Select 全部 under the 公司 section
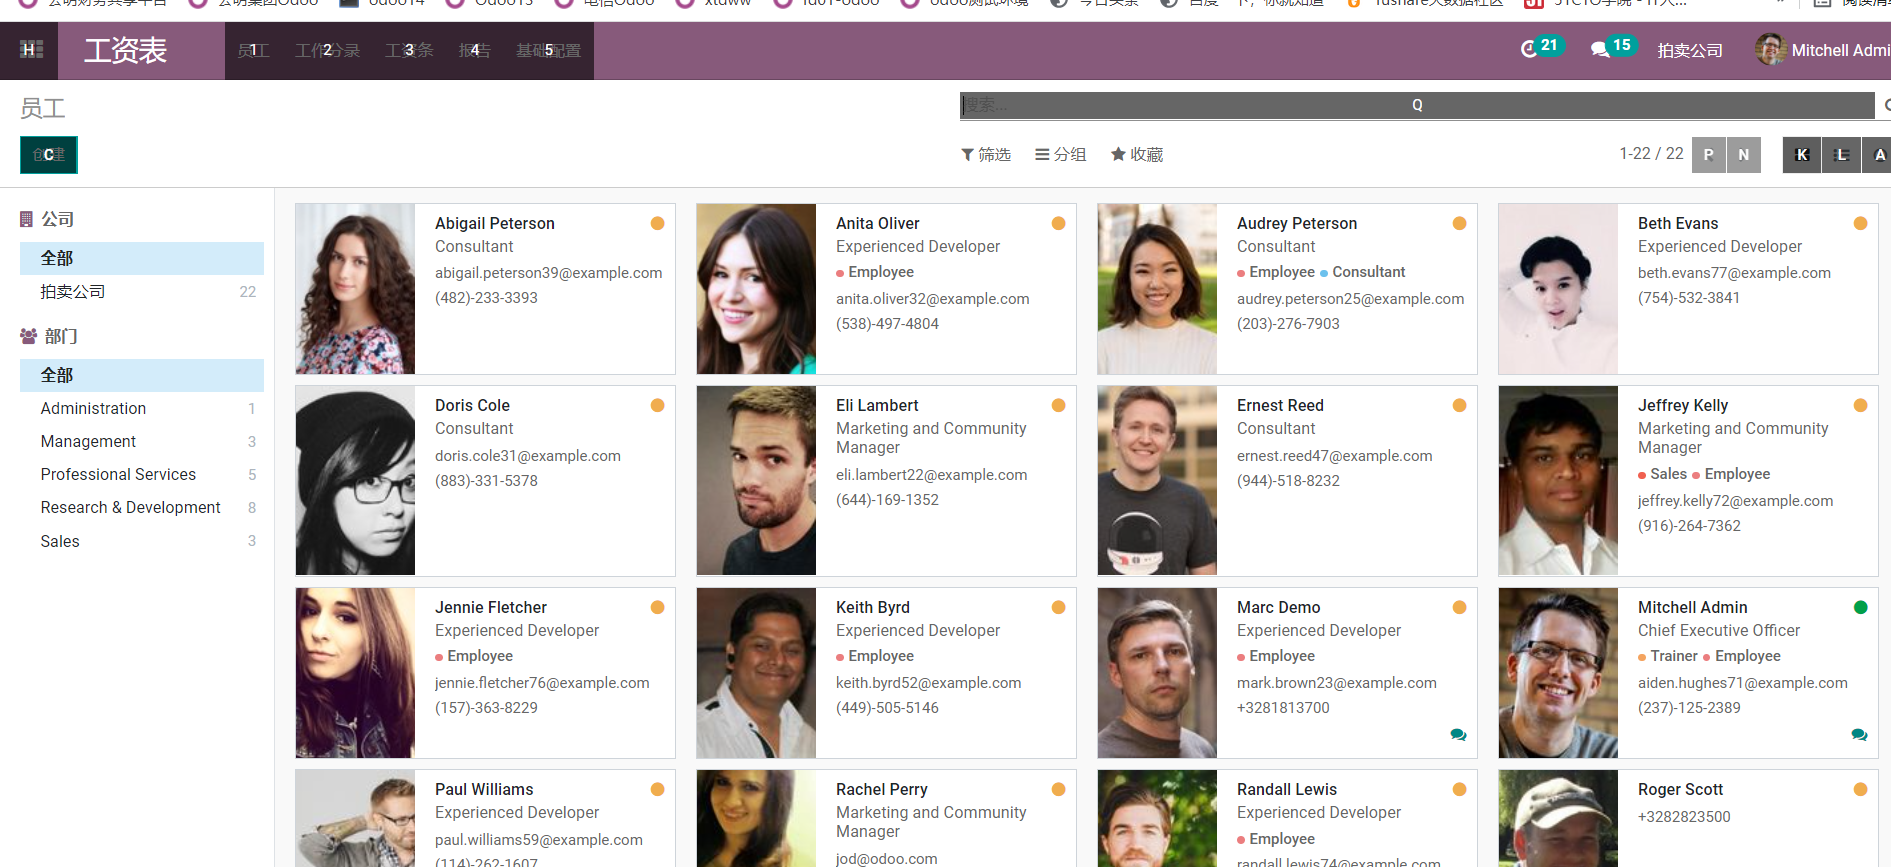This screenshot has height=867, width=1891. click(142, 258)
